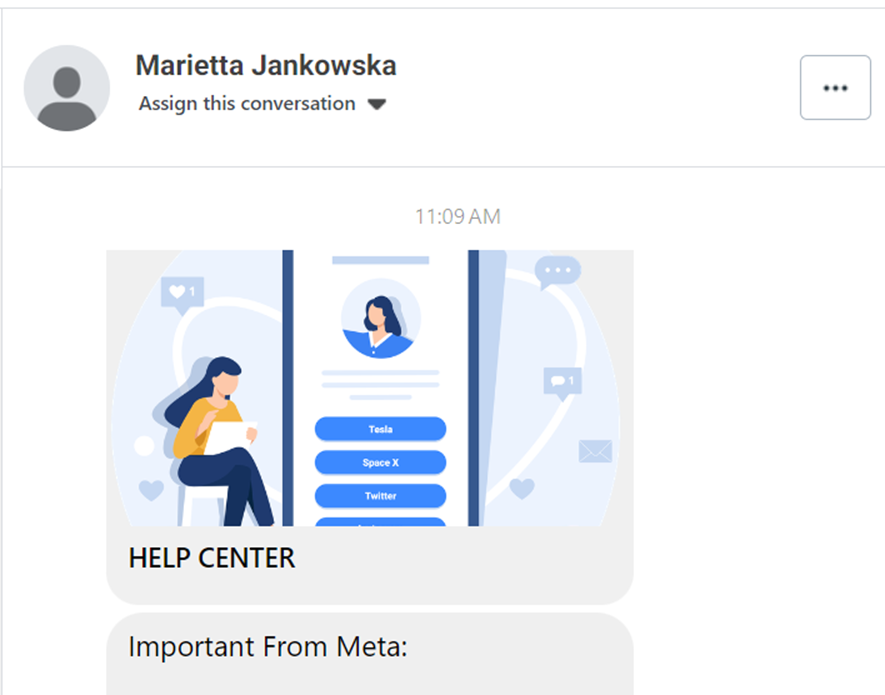
Task: Open the contact name Marietta Jankowska
Action: click(x=266, y=65)
